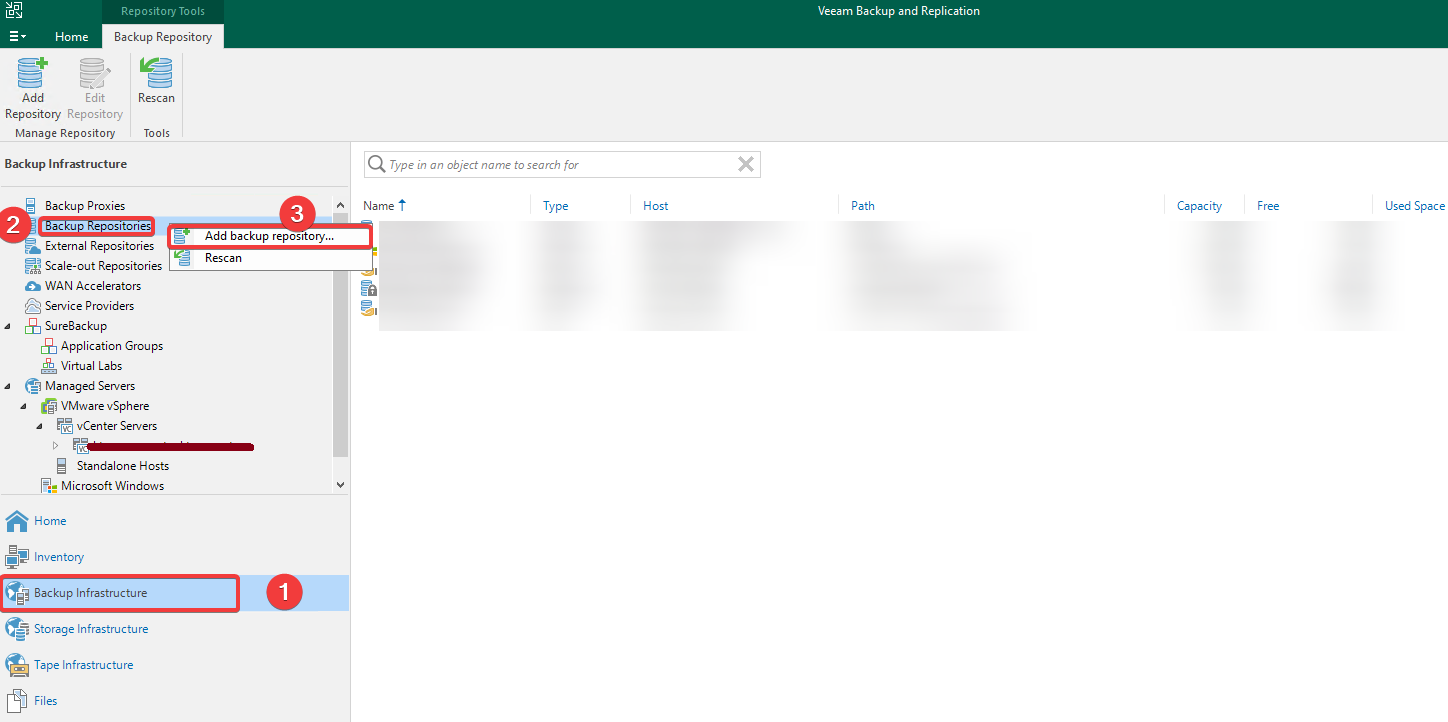Click the tree panel scrollbar down arrow
This screenshot has height=722, width=1448.
point(341,484)
